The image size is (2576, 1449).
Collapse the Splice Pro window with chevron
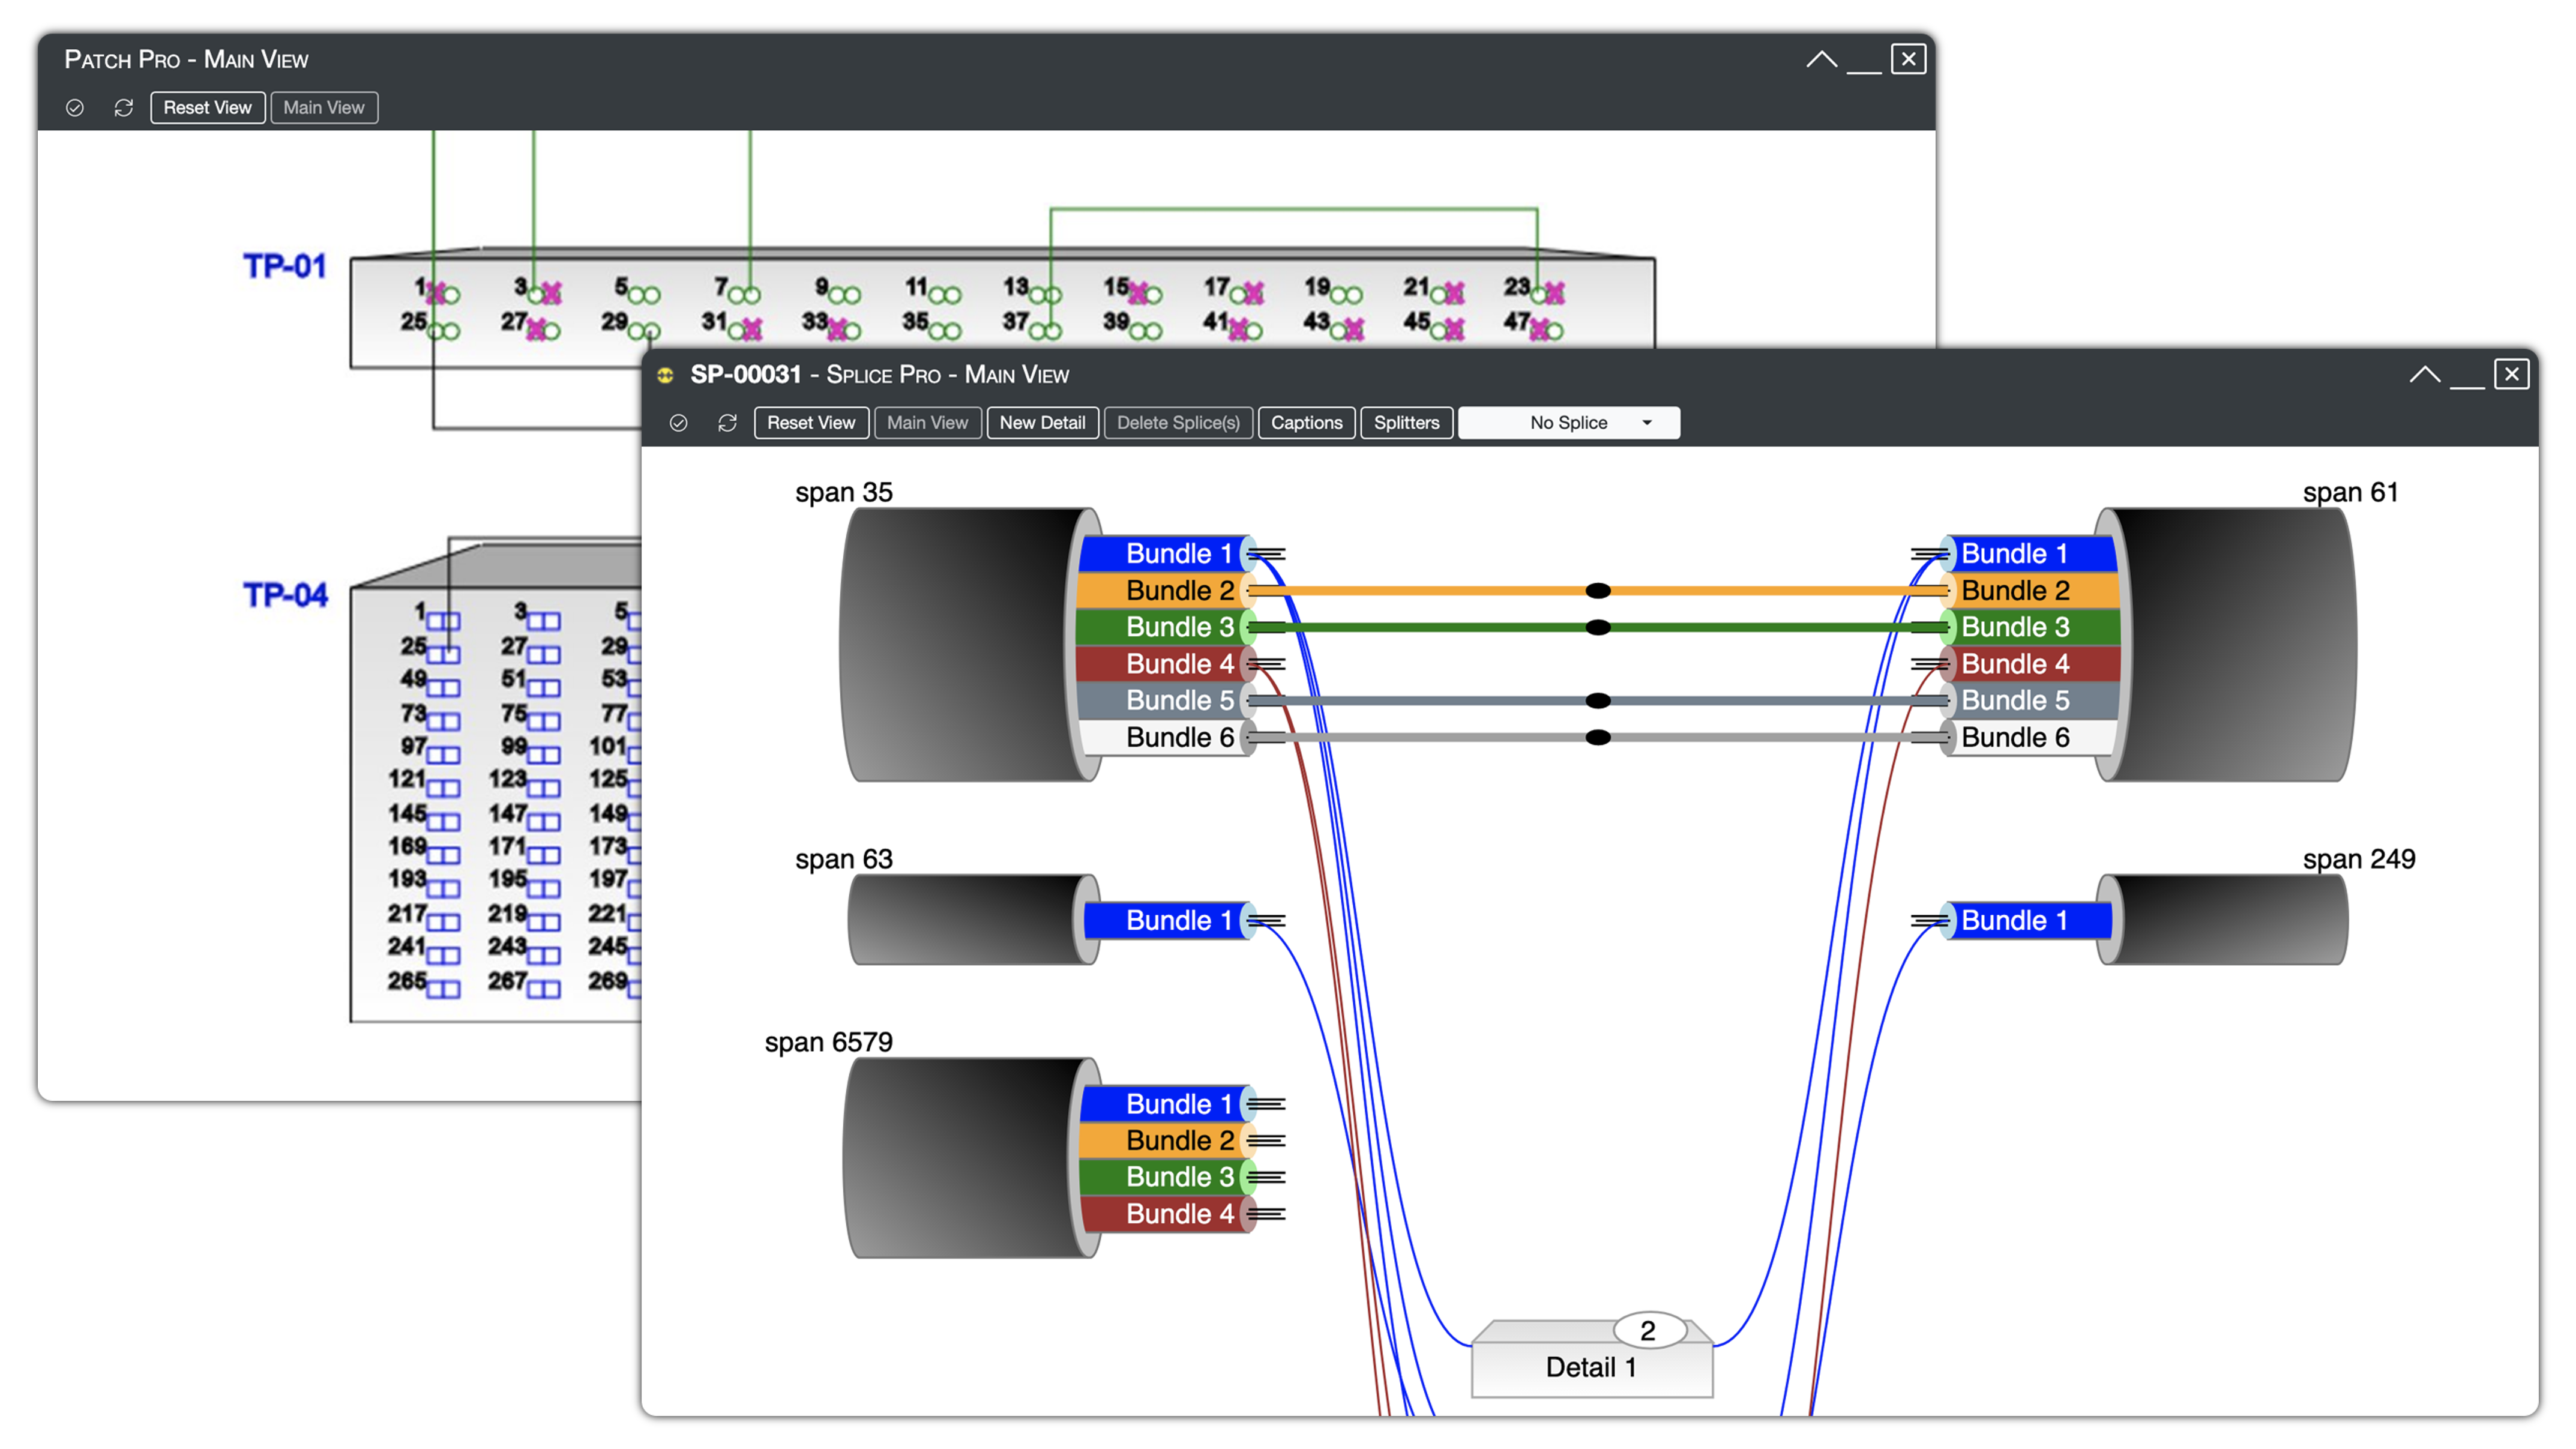click(2424, 375)
